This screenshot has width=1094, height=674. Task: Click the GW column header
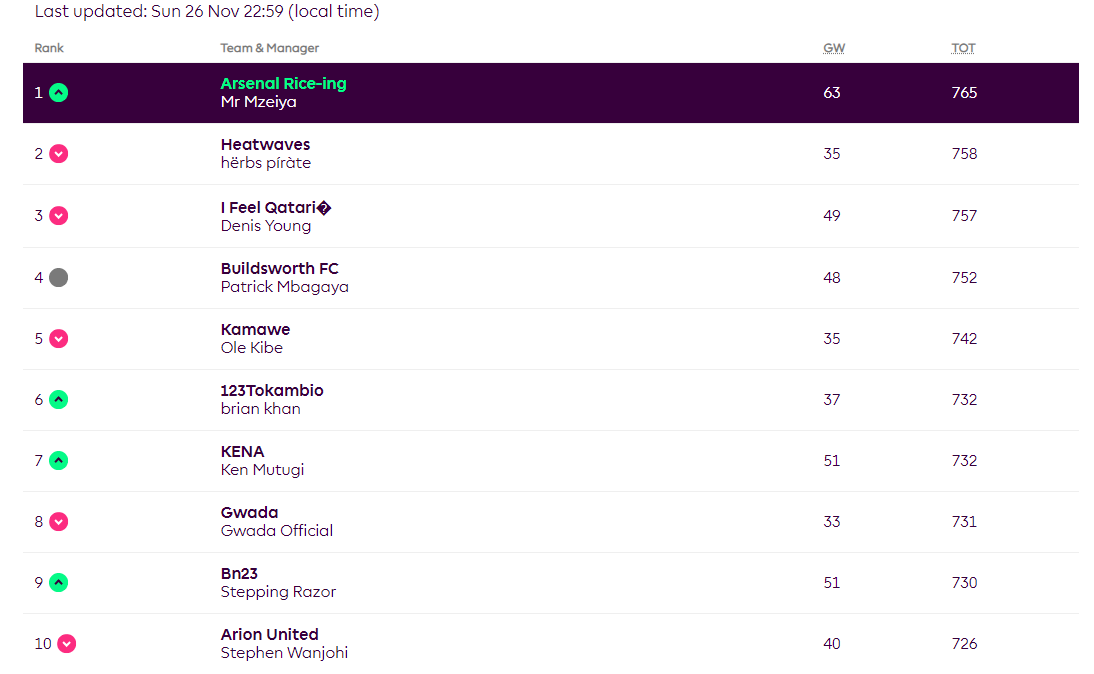[834, 48]
